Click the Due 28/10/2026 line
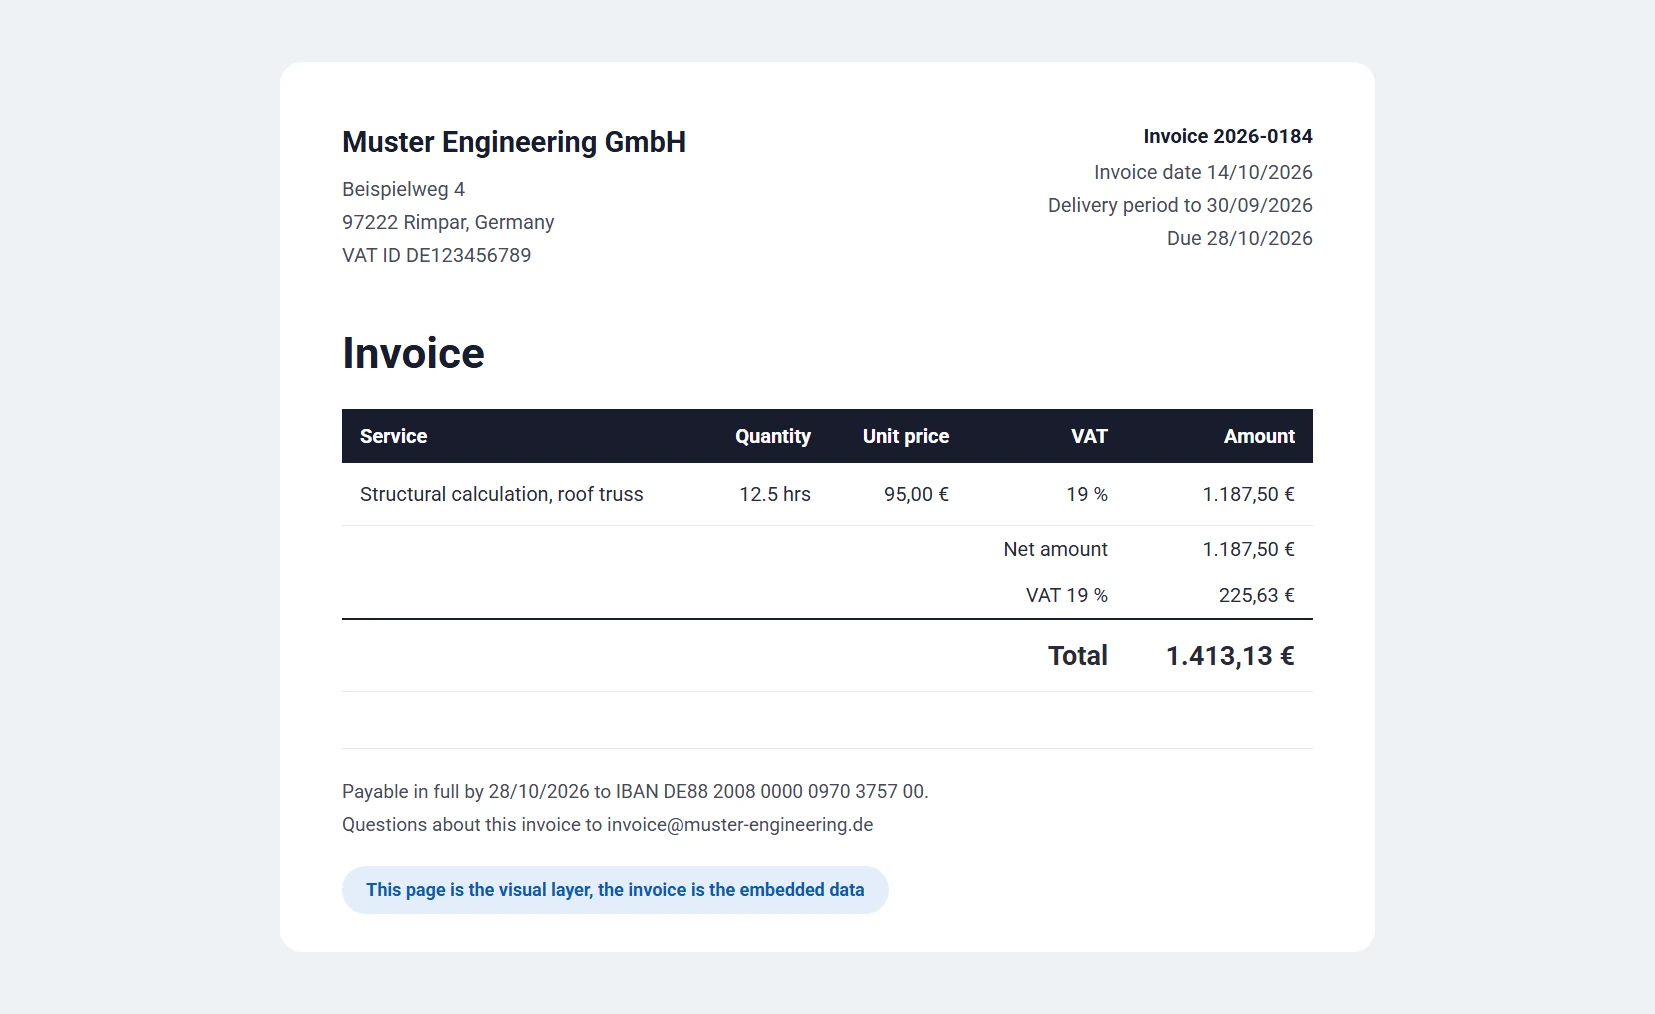 point(1239,238)
